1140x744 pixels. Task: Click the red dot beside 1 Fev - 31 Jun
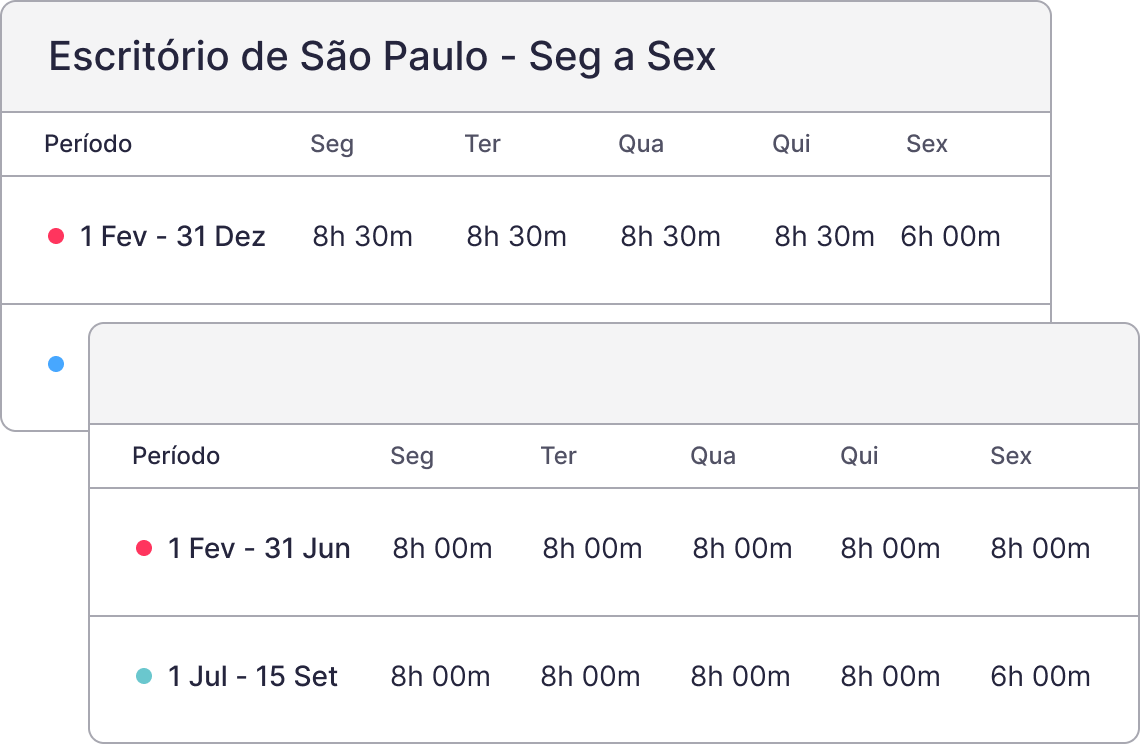pos(144,548)
